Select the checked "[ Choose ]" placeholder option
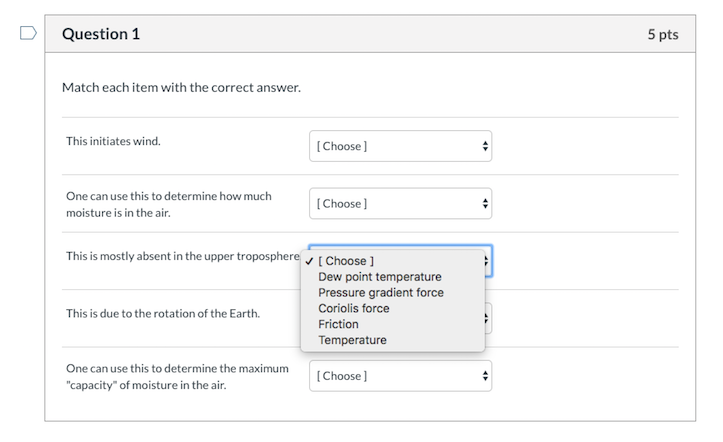The height and width of the screenshot is (442, 723). (x=392, y=261)
